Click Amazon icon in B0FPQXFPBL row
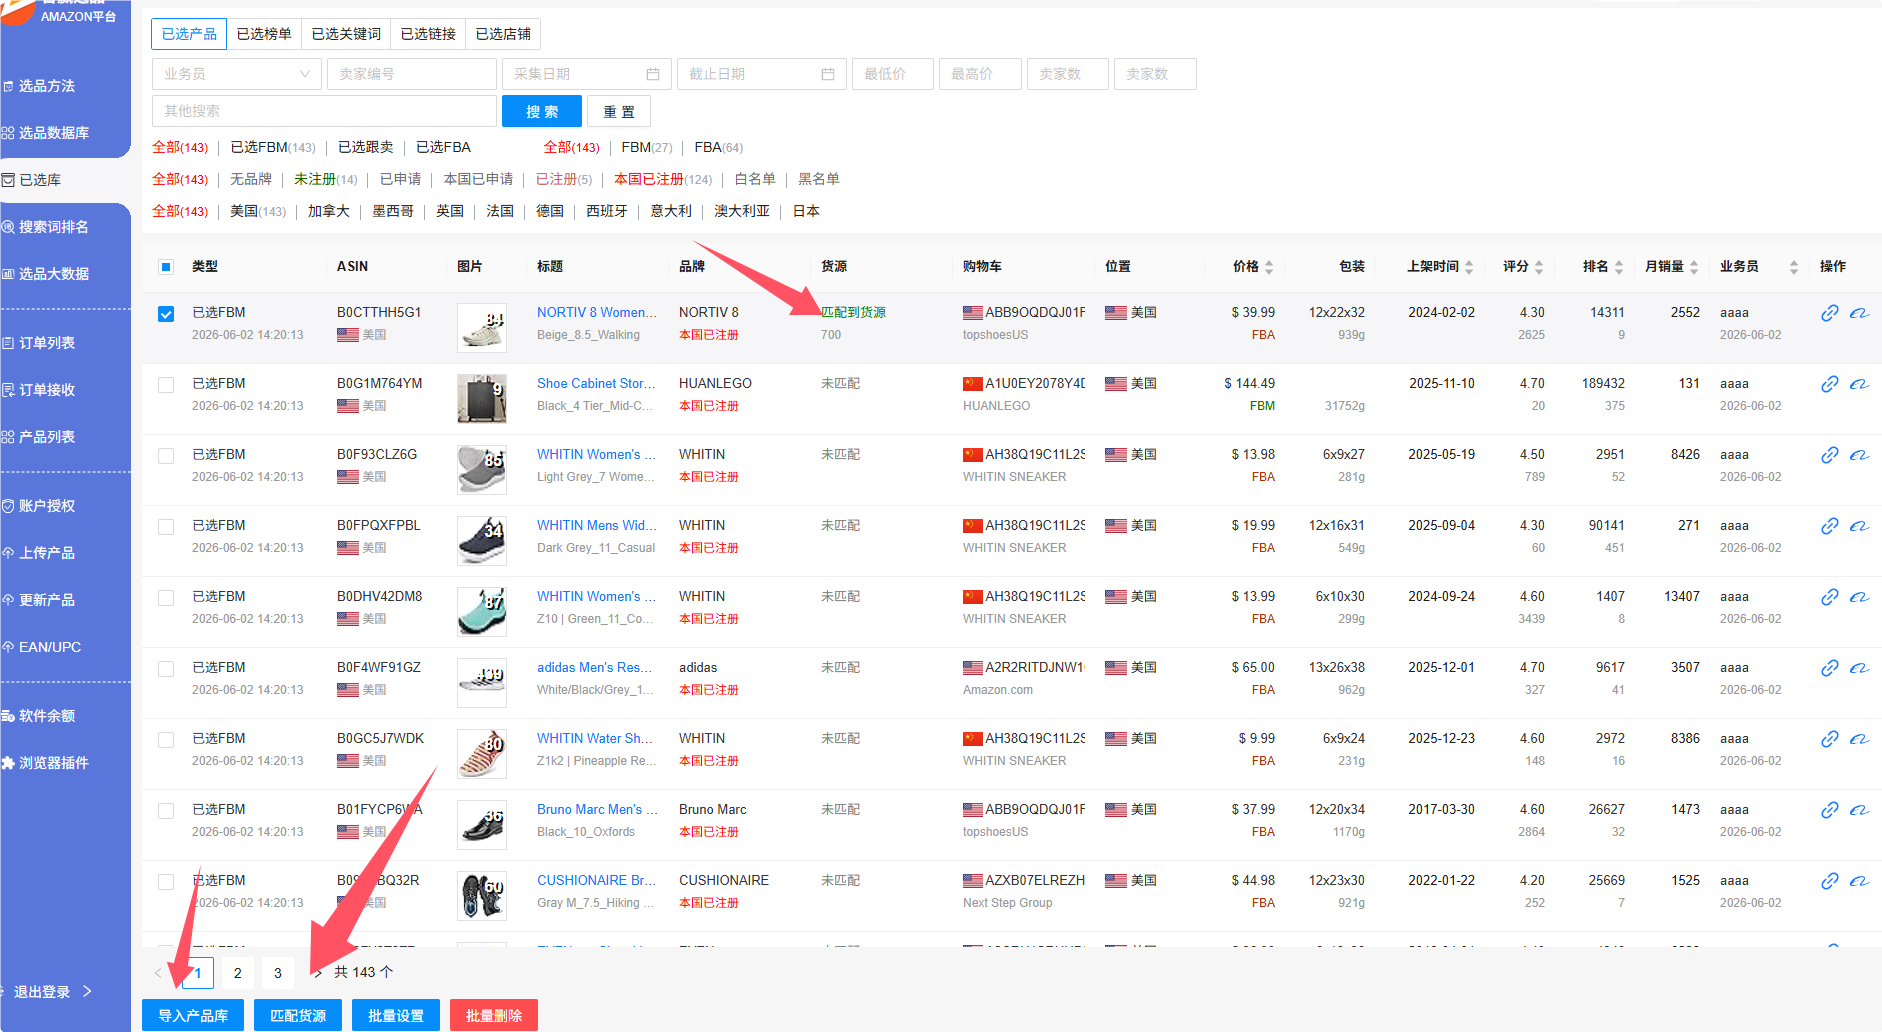 (x=1859, y=526)
